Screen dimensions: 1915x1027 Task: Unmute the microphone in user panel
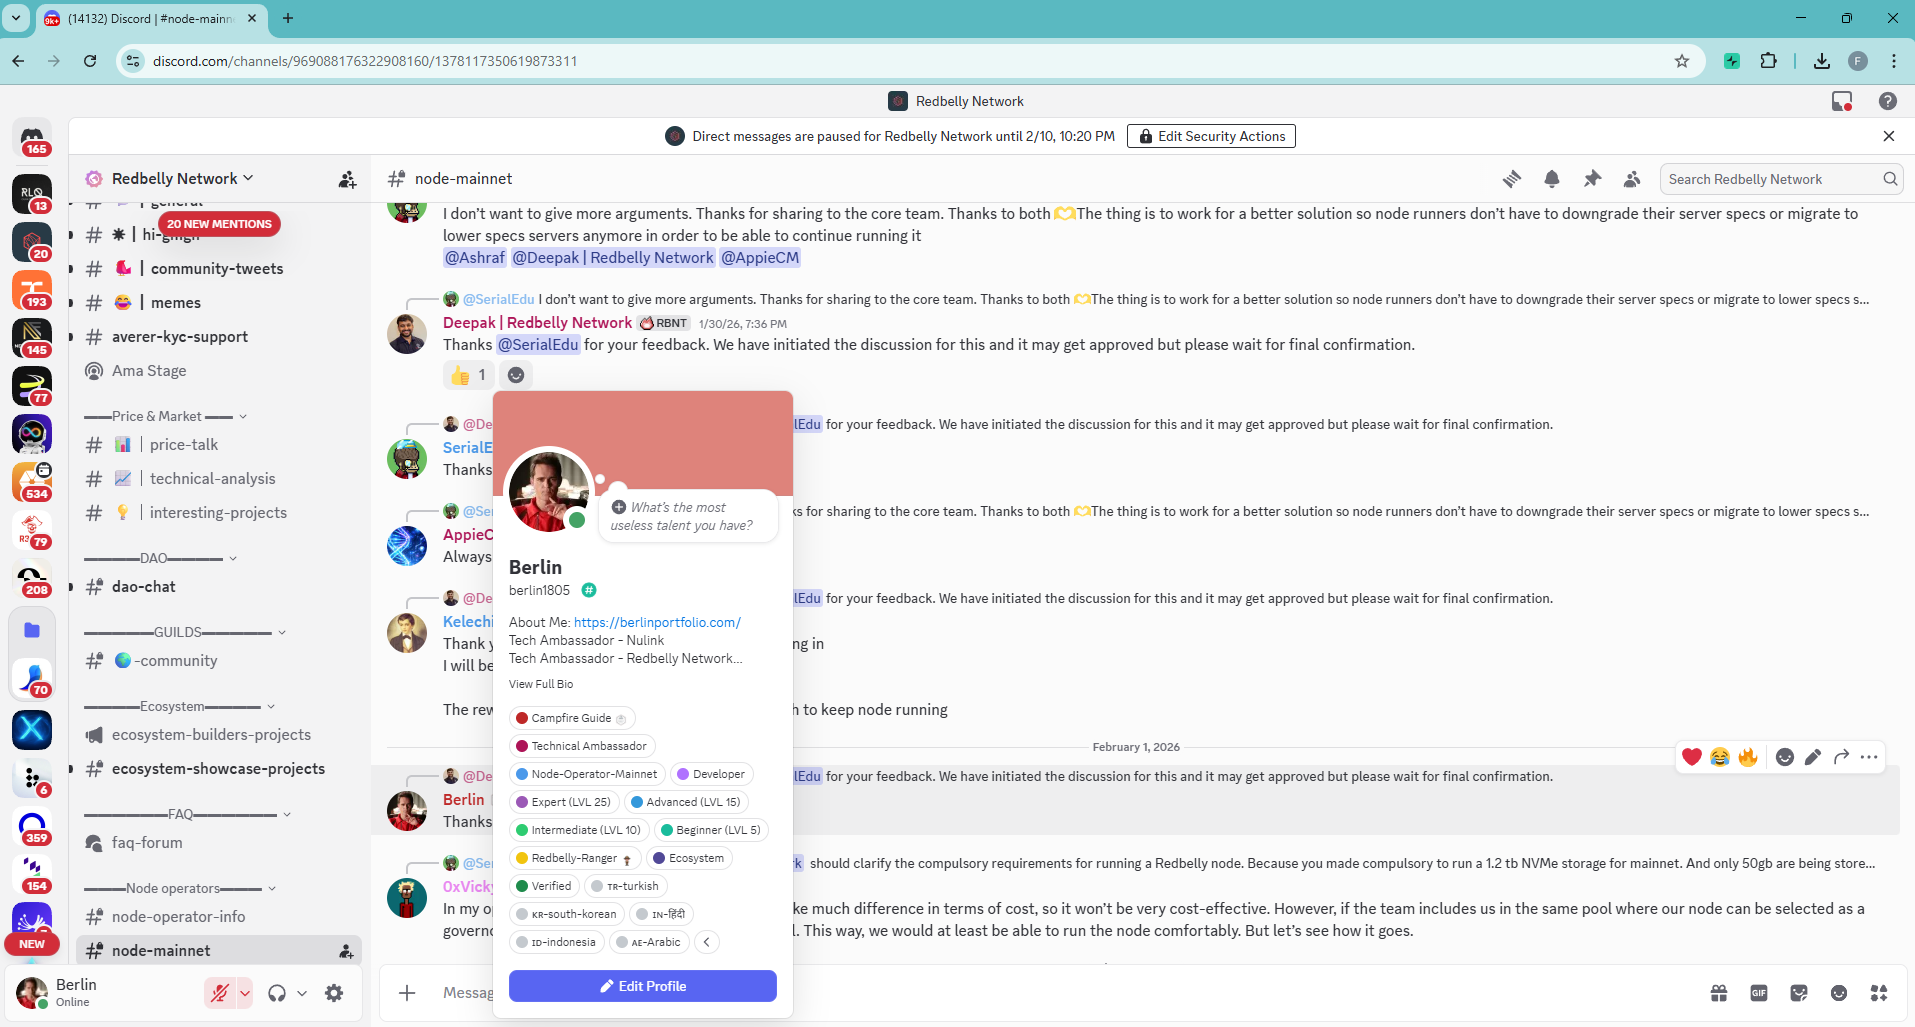pyautogui.click(x=219, y=993)
